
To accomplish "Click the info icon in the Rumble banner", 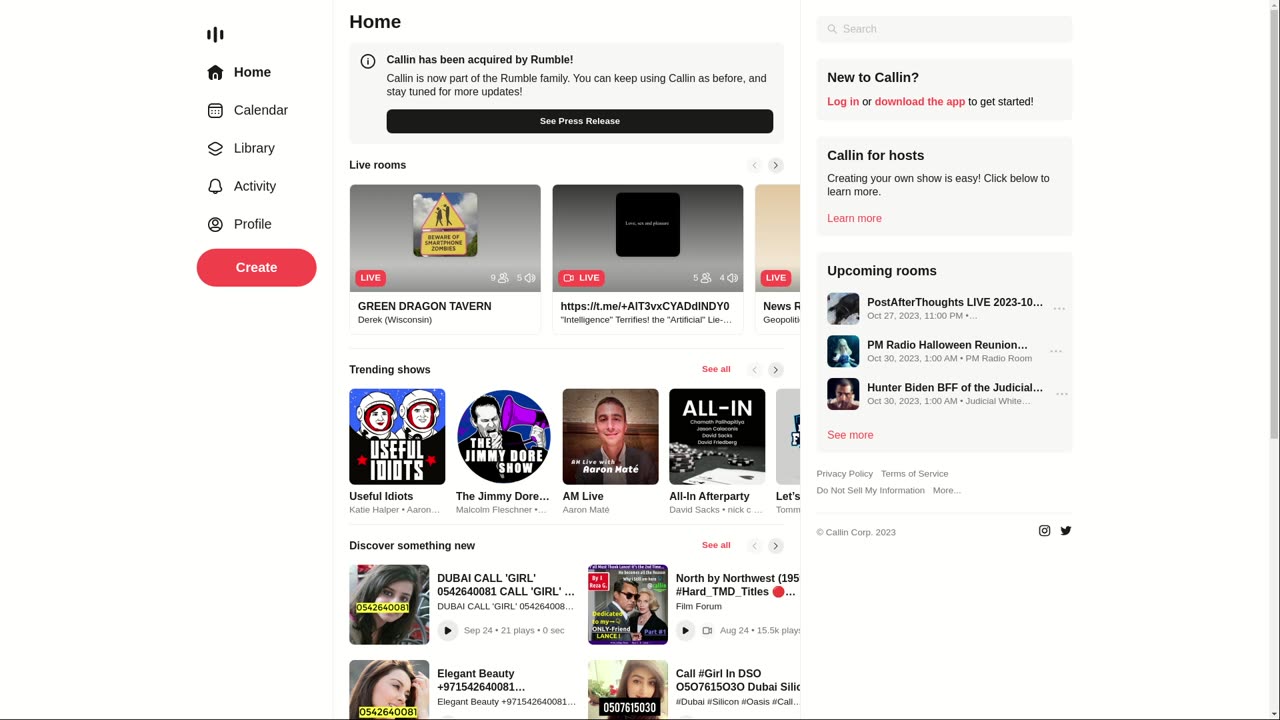I will pos(368,61).
